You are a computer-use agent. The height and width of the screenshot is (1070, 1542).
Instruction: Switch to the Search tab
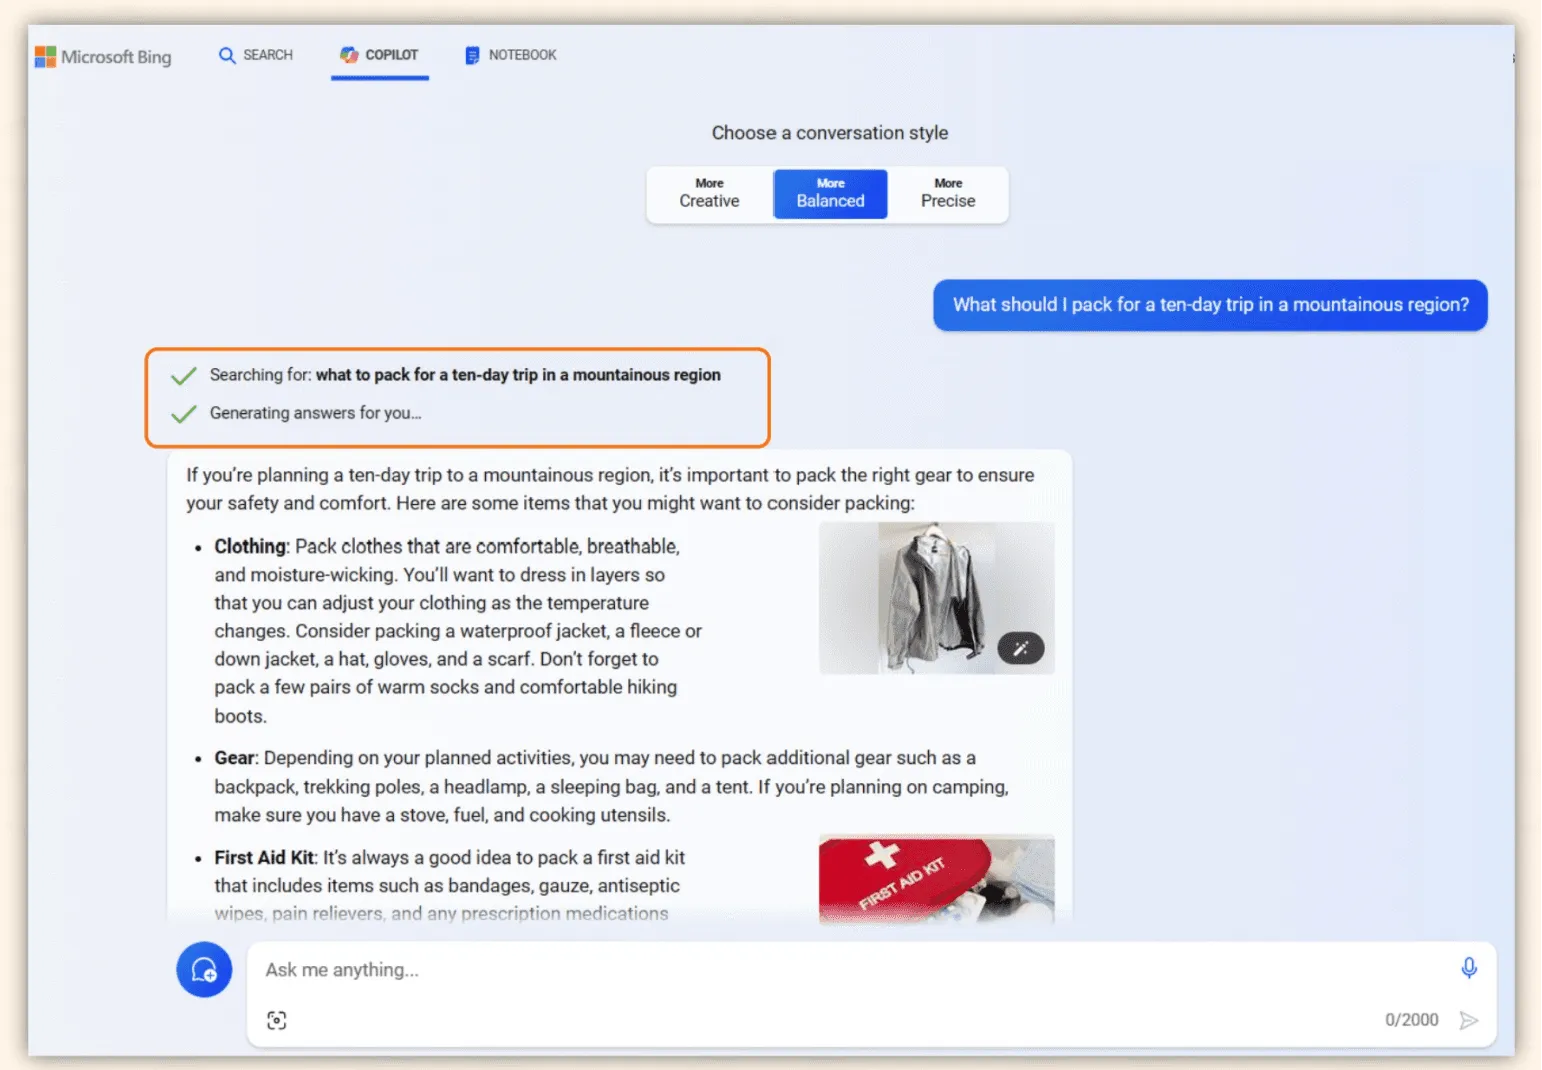pos(256,55)
